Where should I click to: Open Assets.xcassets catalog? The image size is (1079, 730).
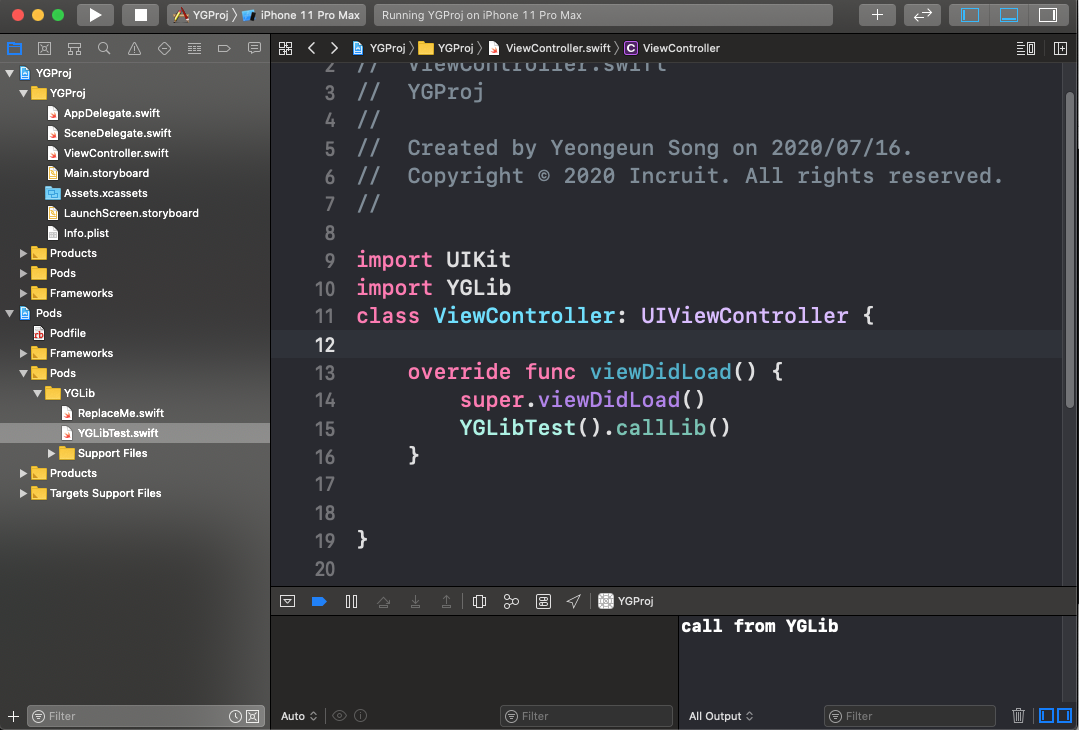[x=105, y=193]
